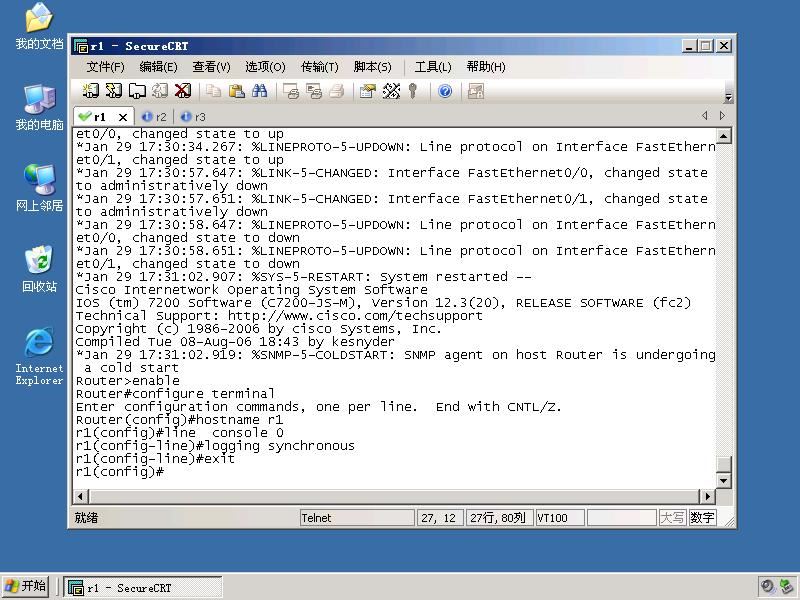Image resolution: width=800 pixels, height=600 pixels.
Task: Click the vertical scrollbar thumb
Action: click(724, 464)
